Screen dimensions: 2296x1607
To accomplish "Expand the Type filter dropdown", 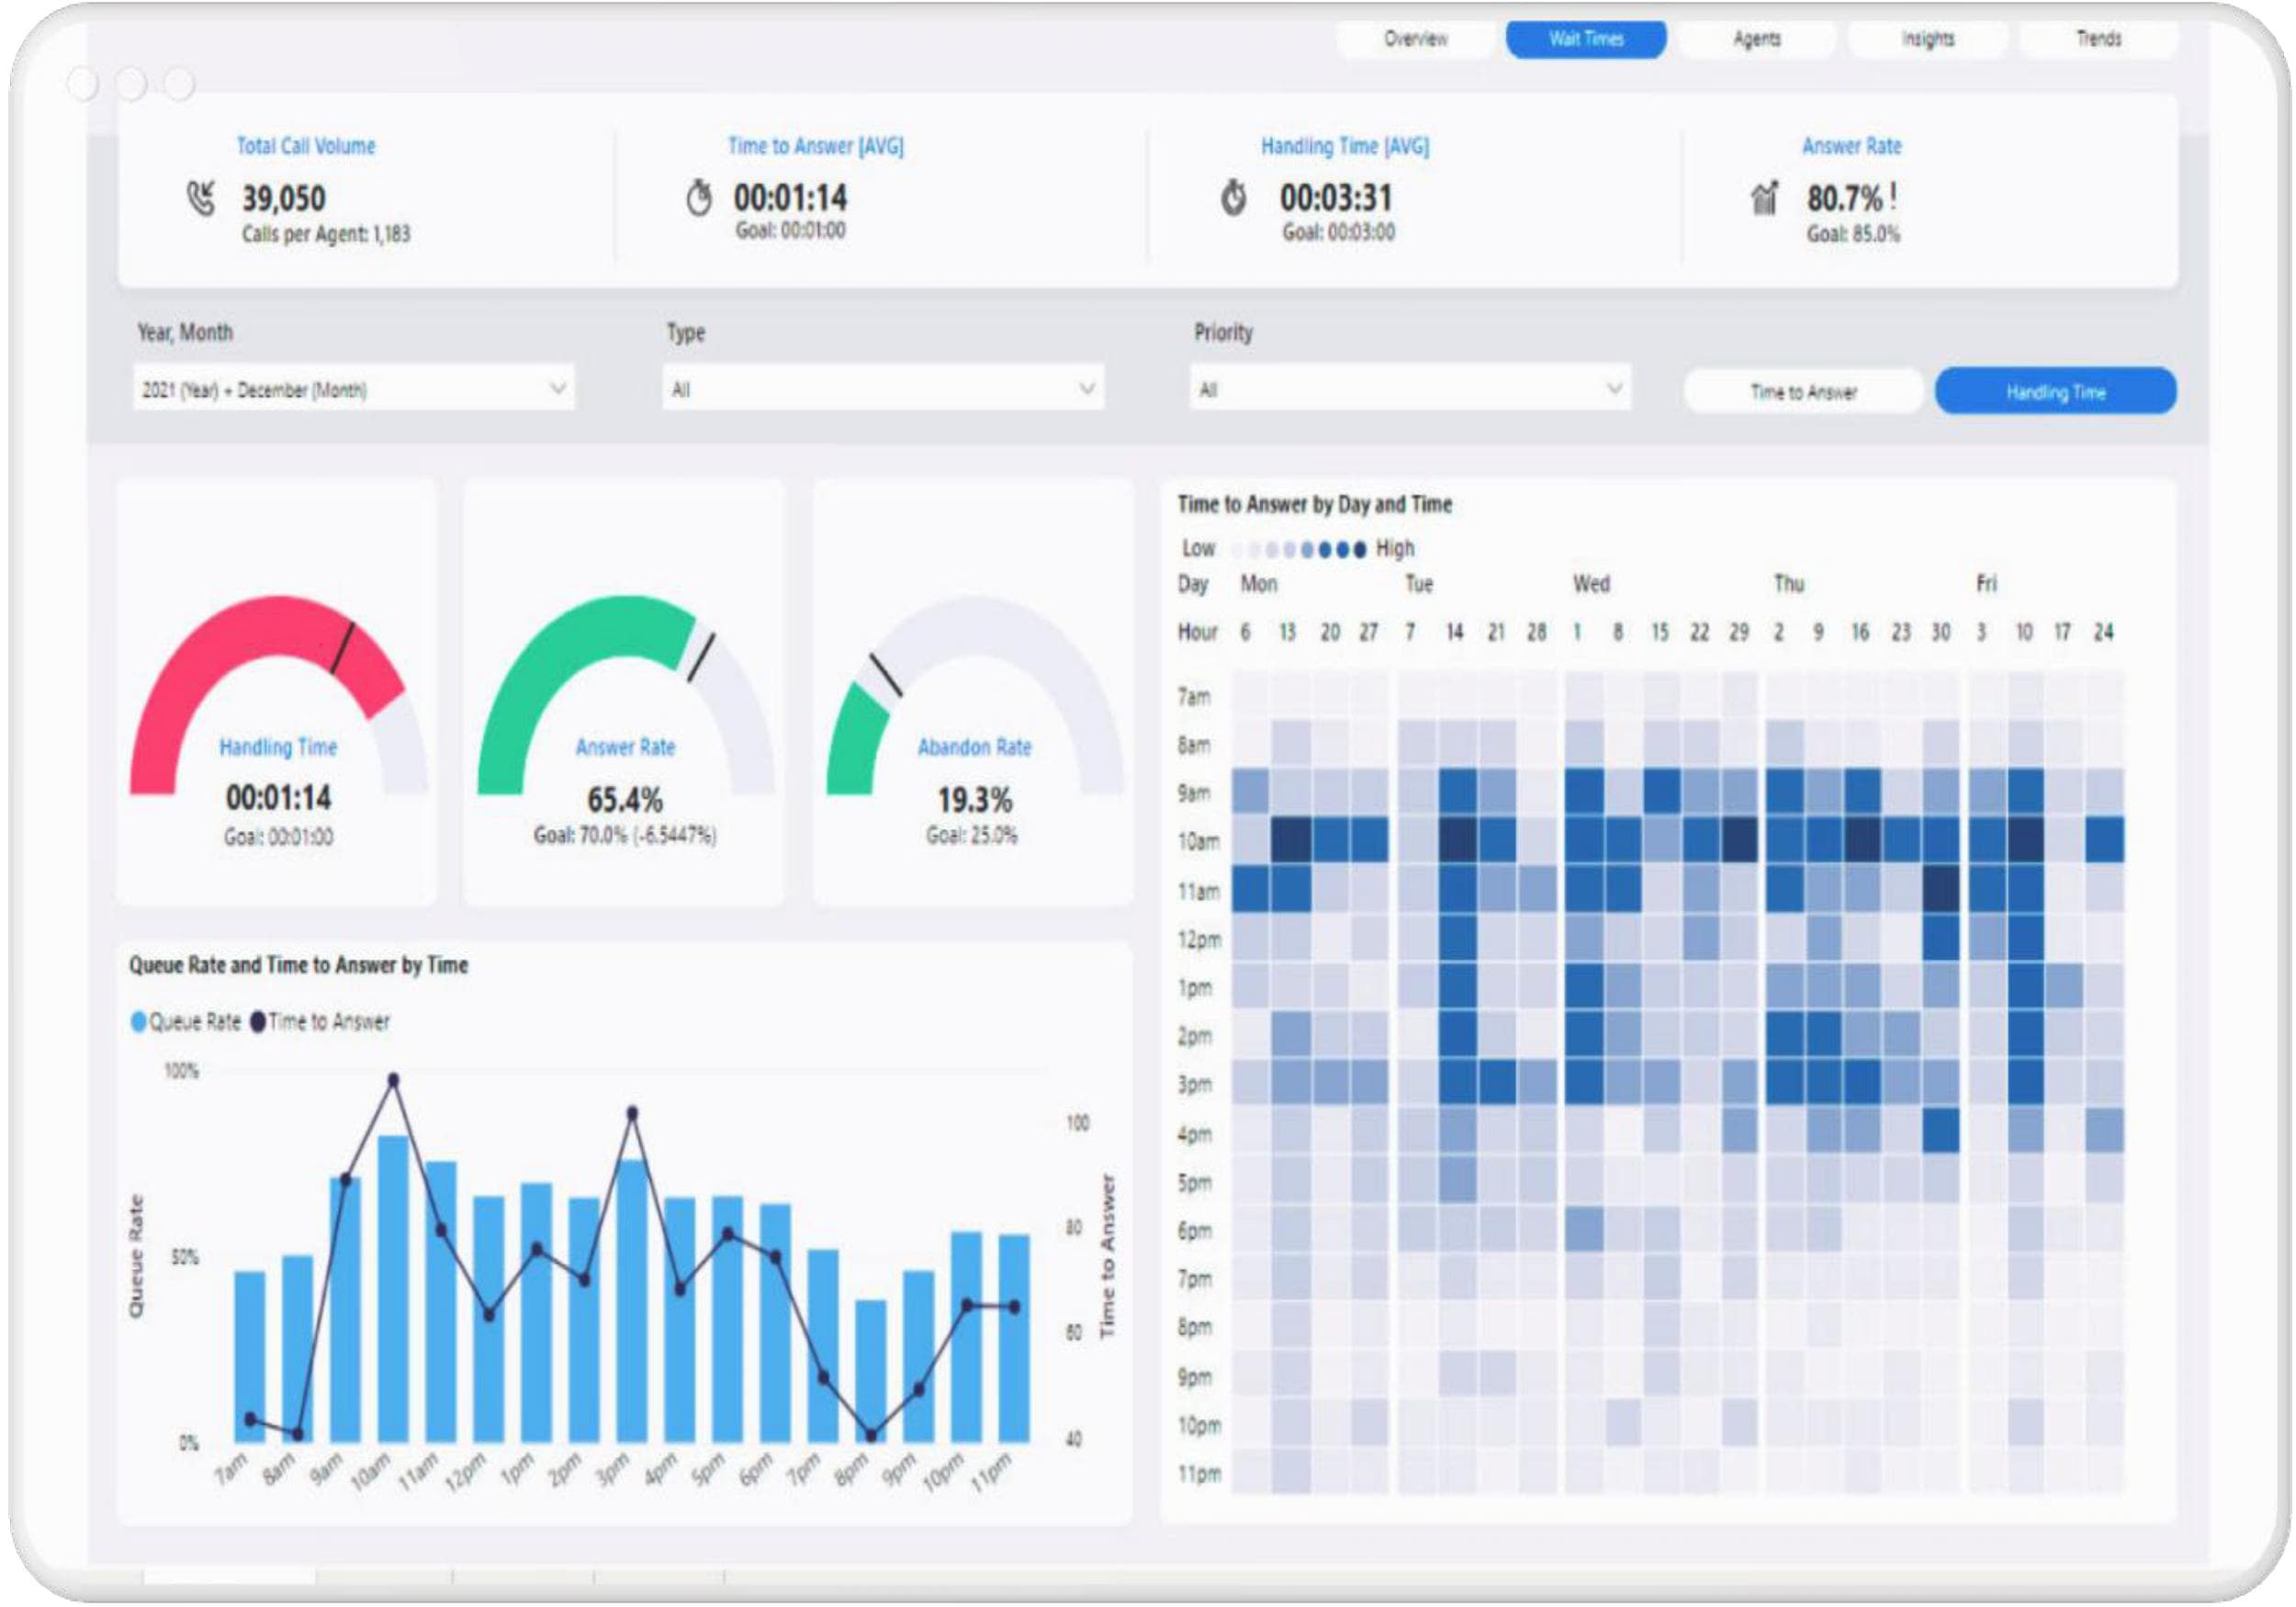I will 883,388.
